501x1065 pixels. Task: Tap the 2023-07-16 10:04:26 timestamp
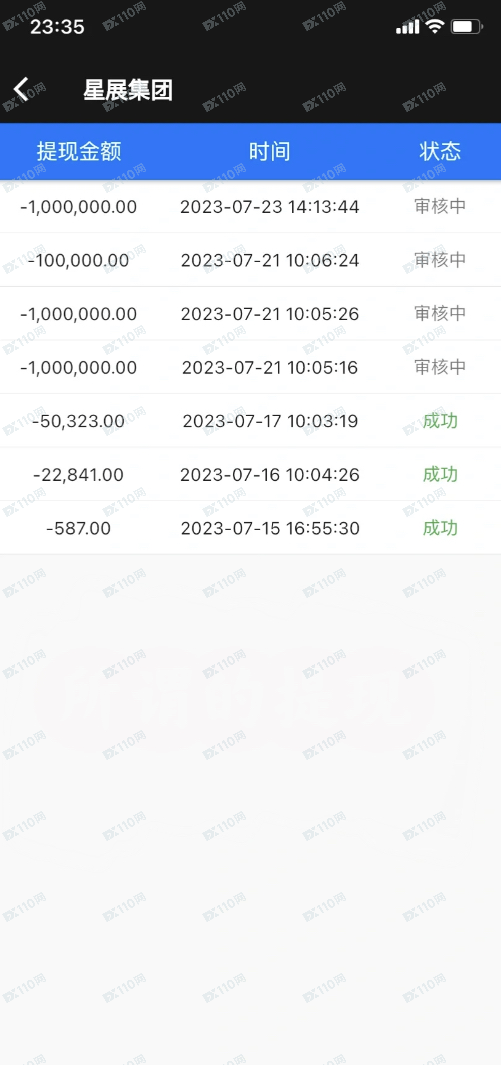[x=270, y=475]
